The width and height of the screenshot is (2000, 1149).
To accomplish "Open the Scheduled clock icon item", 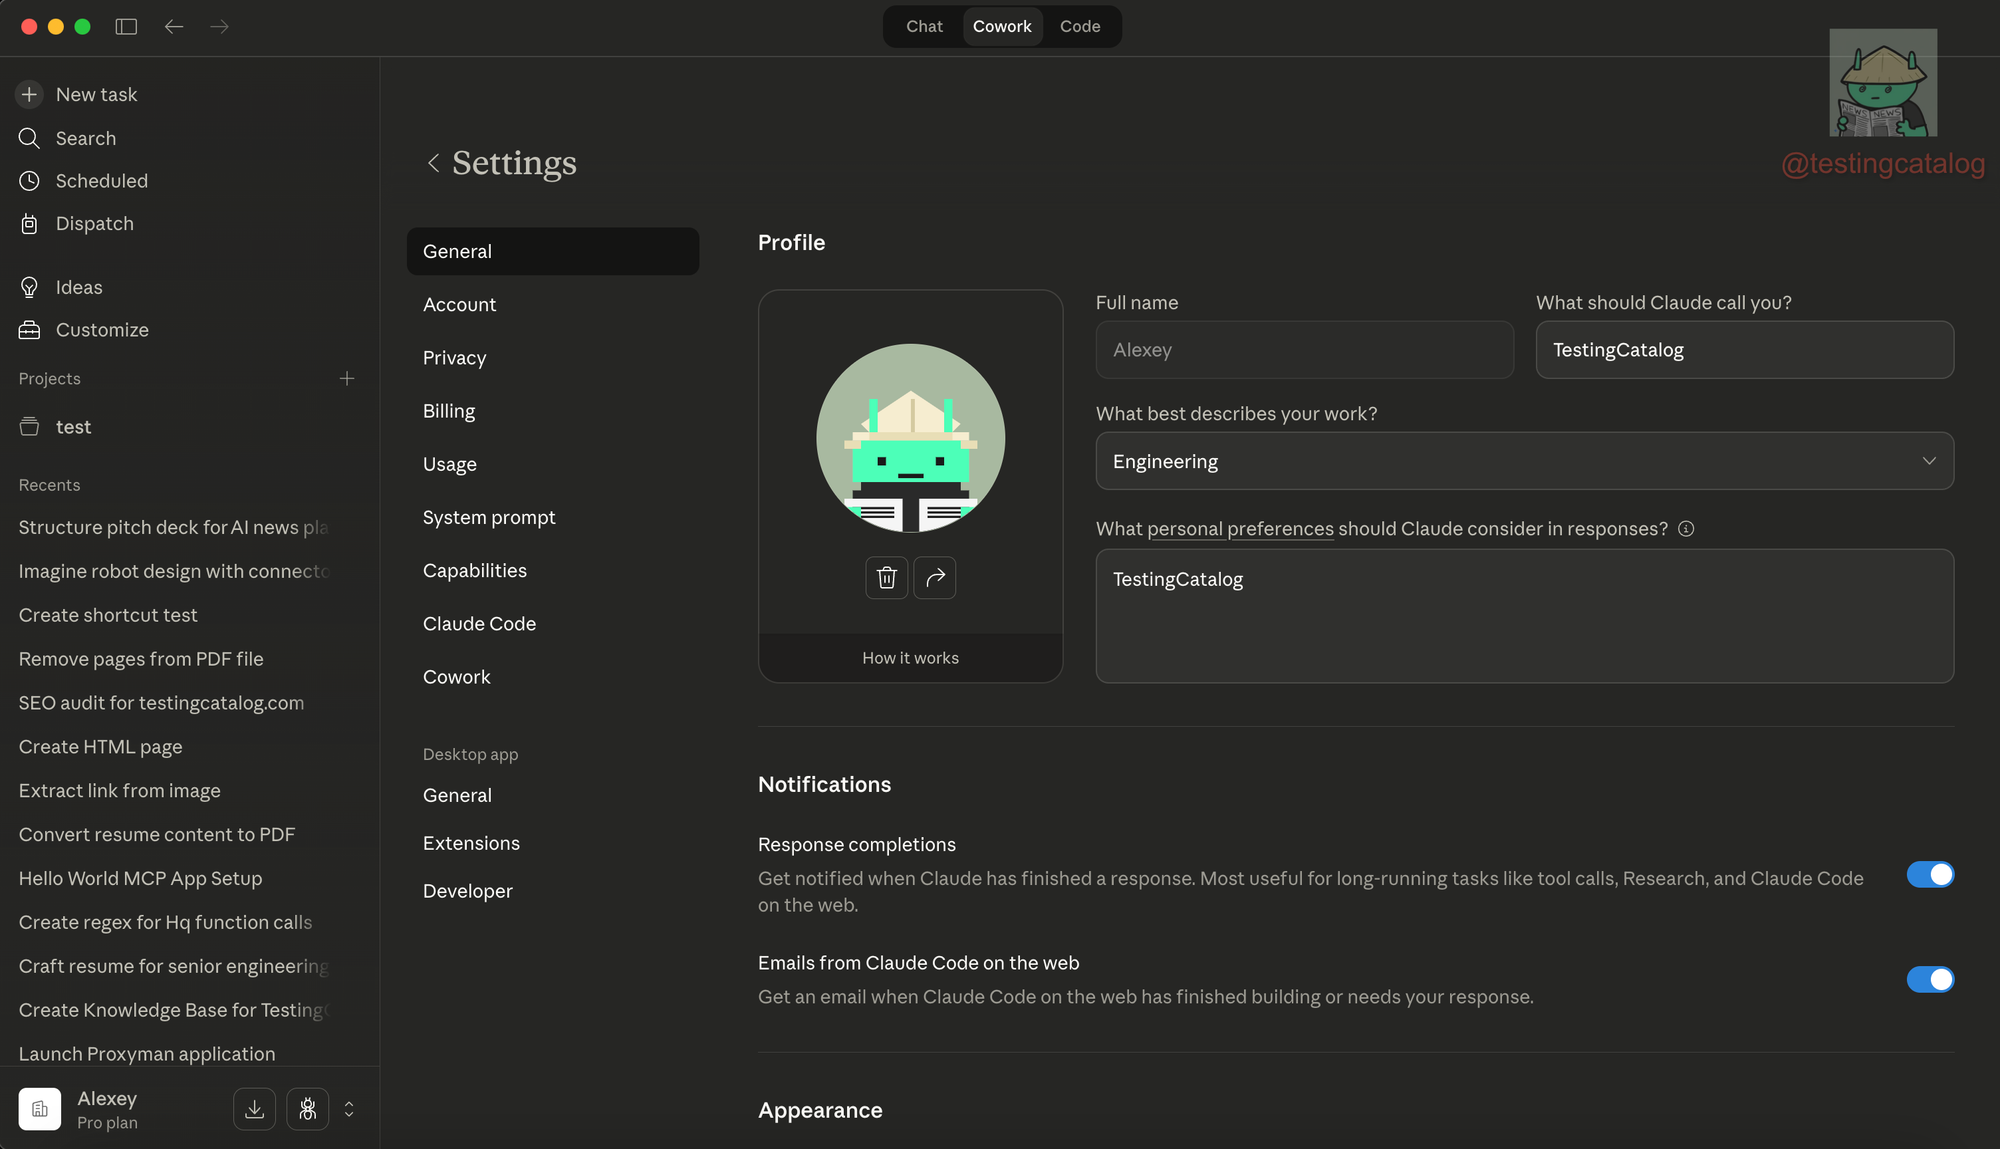I will point(30,181).
